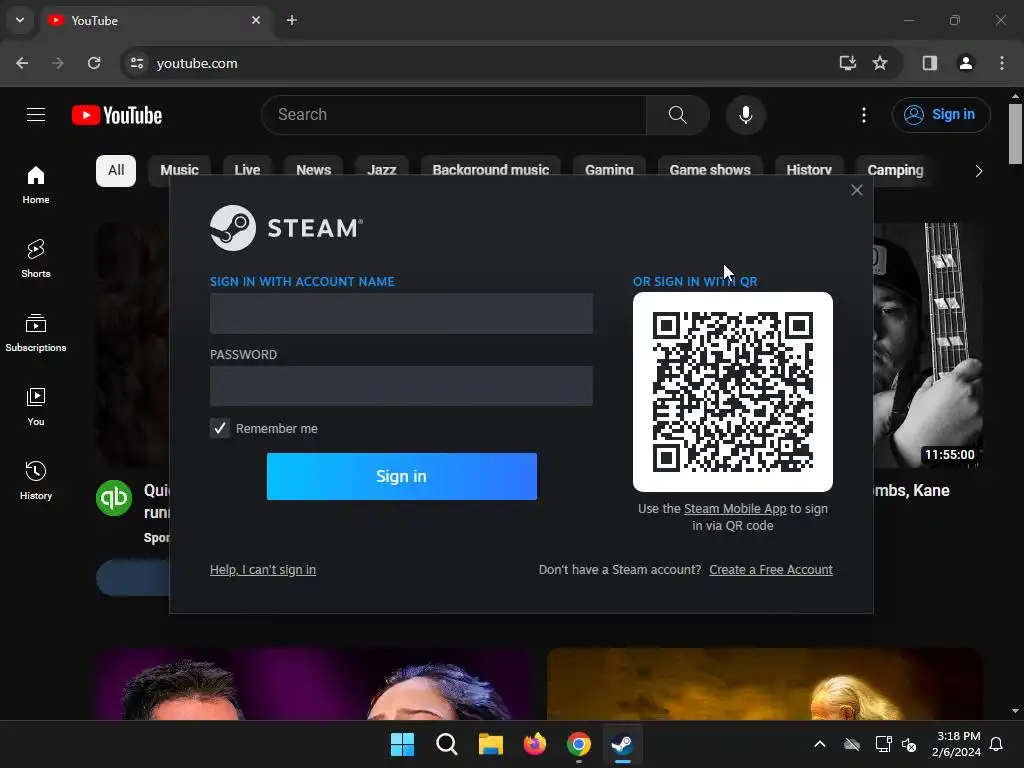The height and width of the screenshot is (768, 1024).
Task: Open YouTube hamburger guide menu
Action: point(36,115)
